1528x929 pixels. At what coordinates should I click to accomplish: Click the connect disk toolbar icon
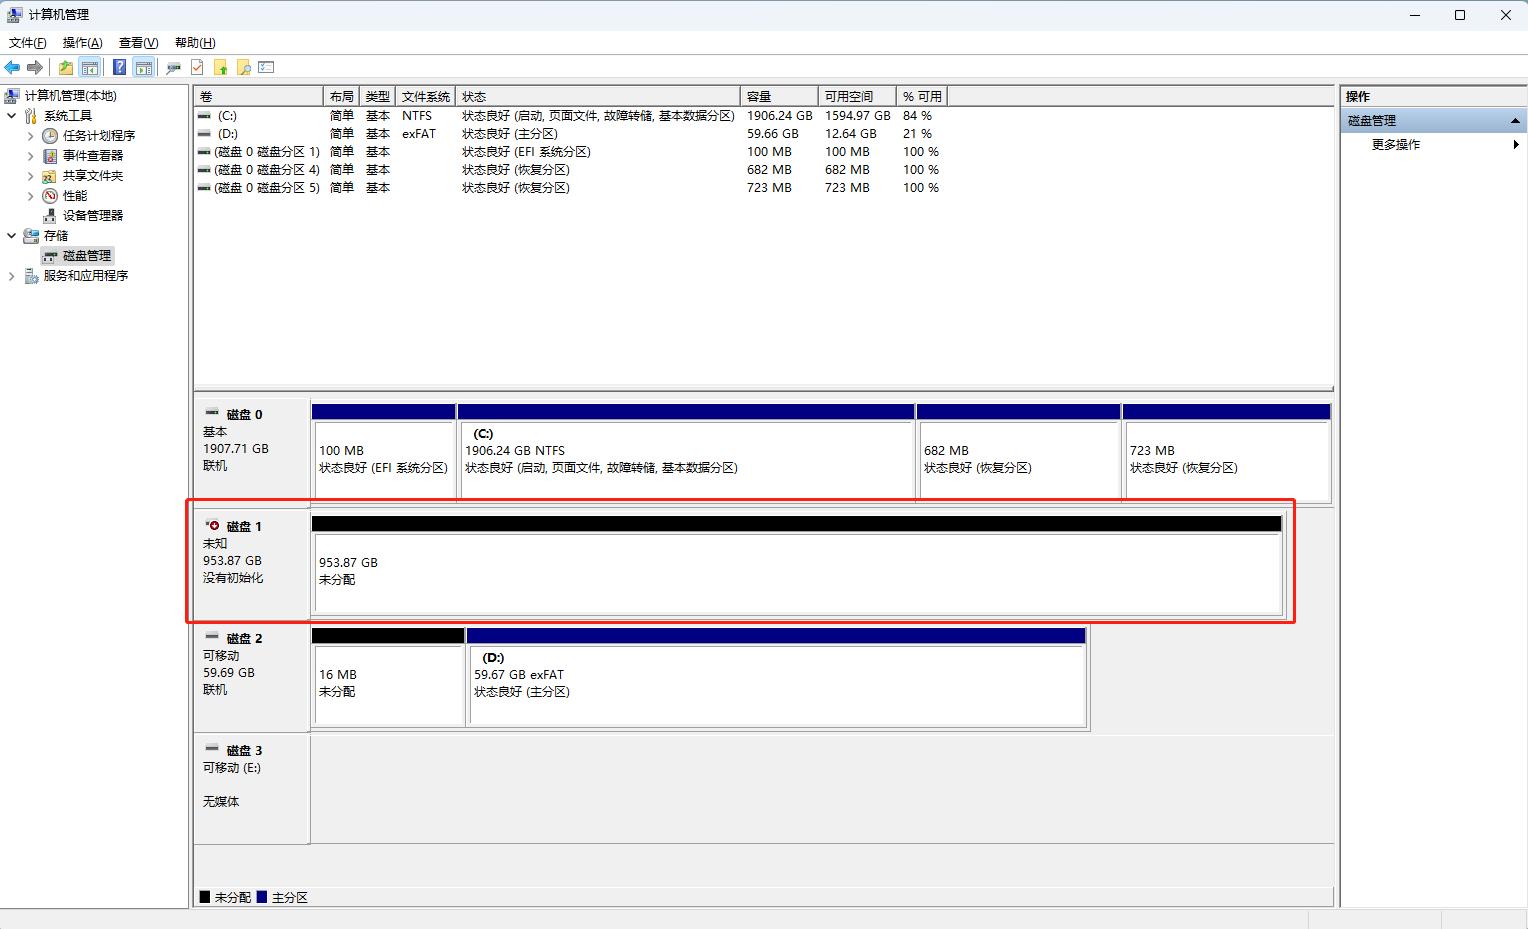point(173,67)
